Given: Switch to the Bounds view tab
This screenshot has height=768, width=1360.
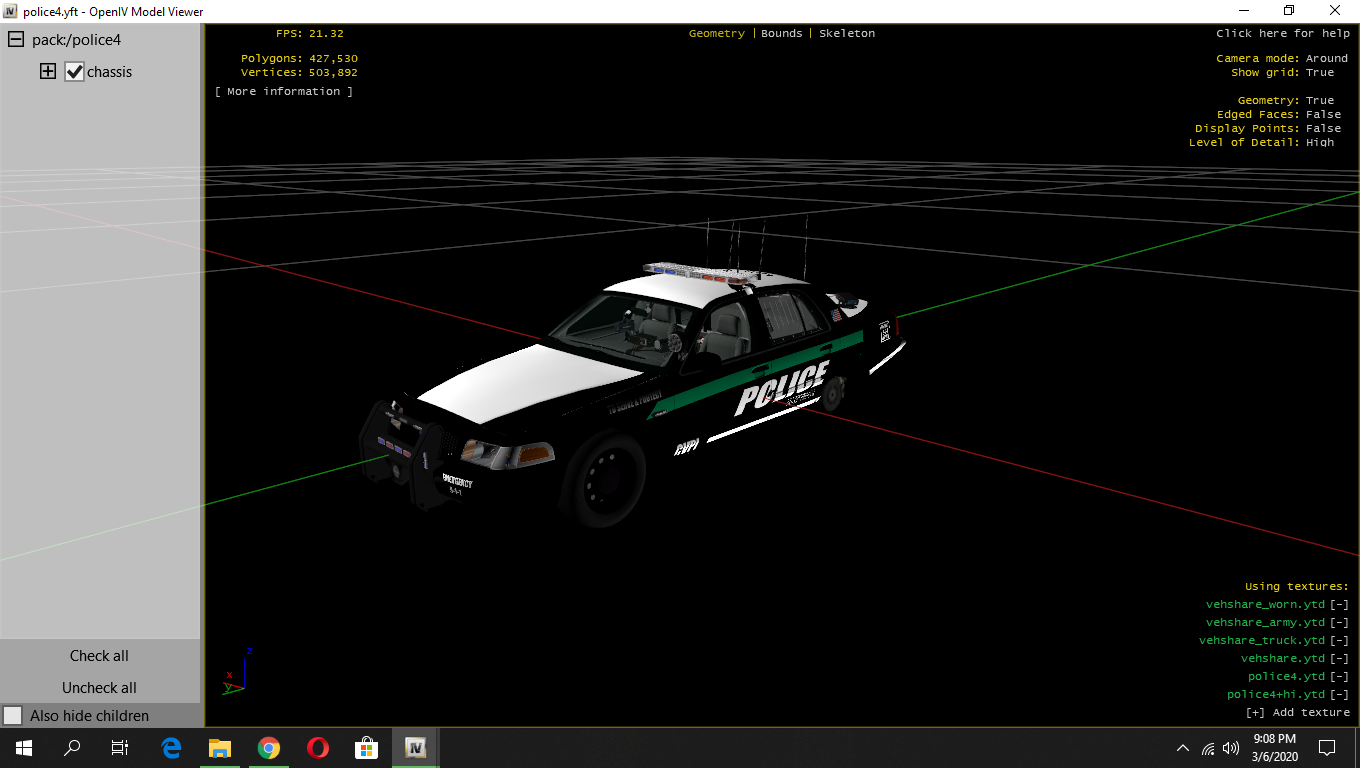Looking at the screenshot, I should pos(781,34).
